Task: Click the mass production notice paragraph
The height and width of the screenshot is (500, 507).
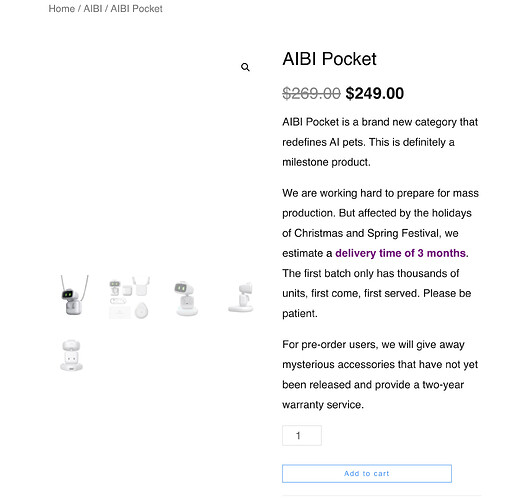Action: (x=380, y=253)
